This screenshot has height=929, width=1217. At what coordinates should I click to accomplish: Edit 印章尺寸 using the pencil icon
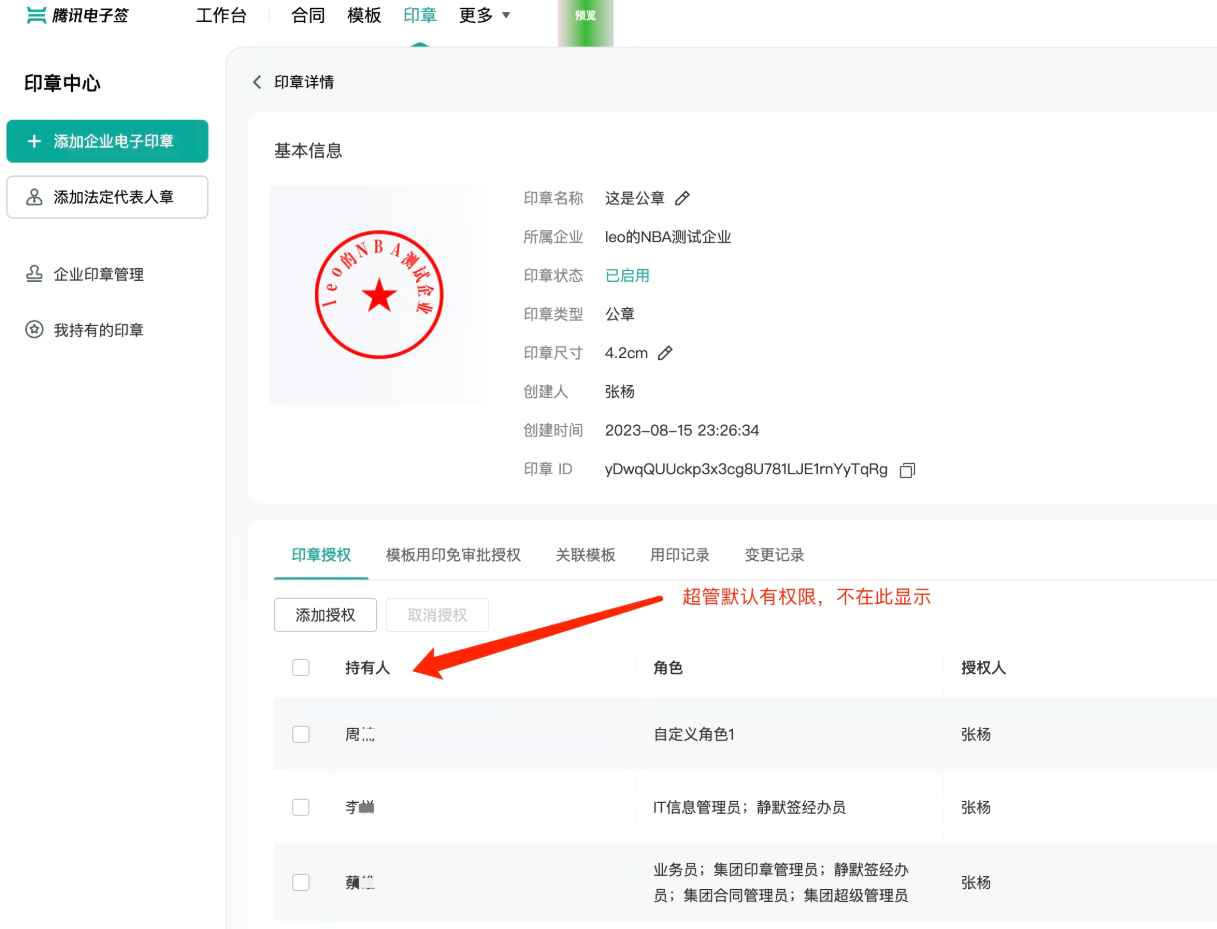click(665, 352)
